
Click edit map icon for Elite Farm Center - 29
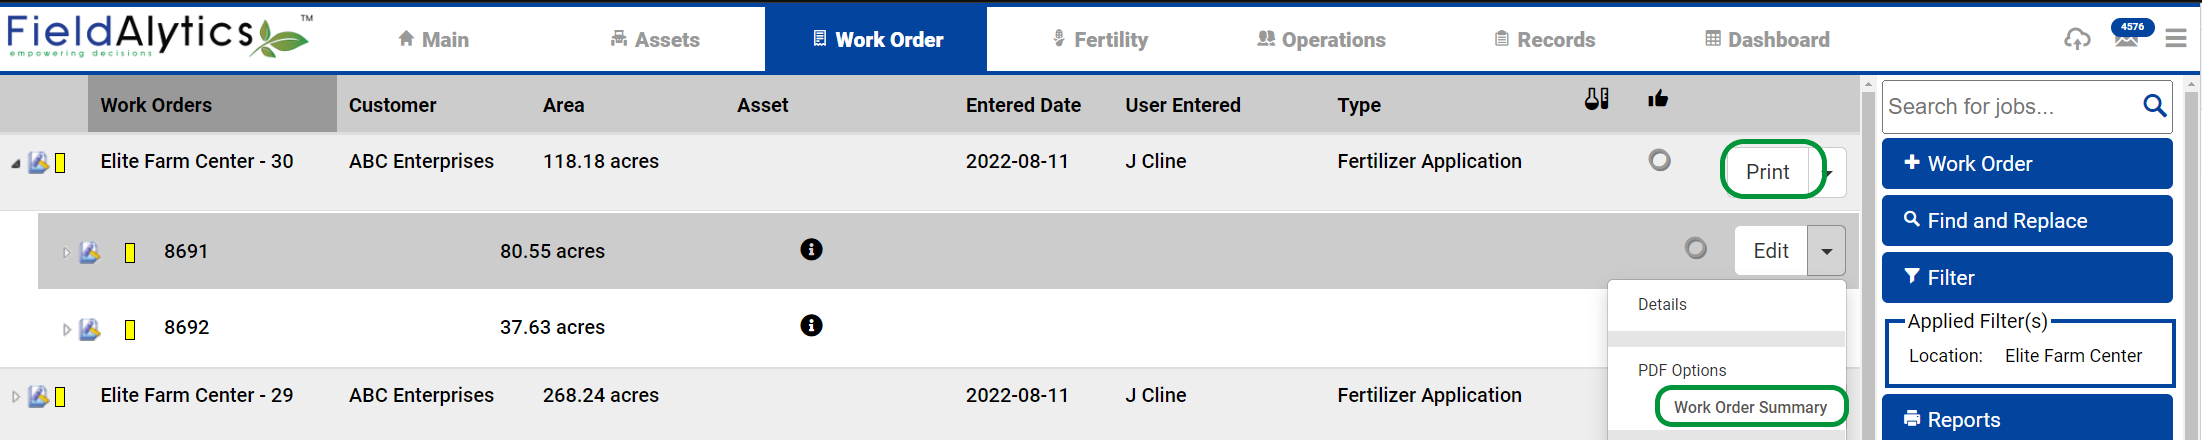pos(39,396)
